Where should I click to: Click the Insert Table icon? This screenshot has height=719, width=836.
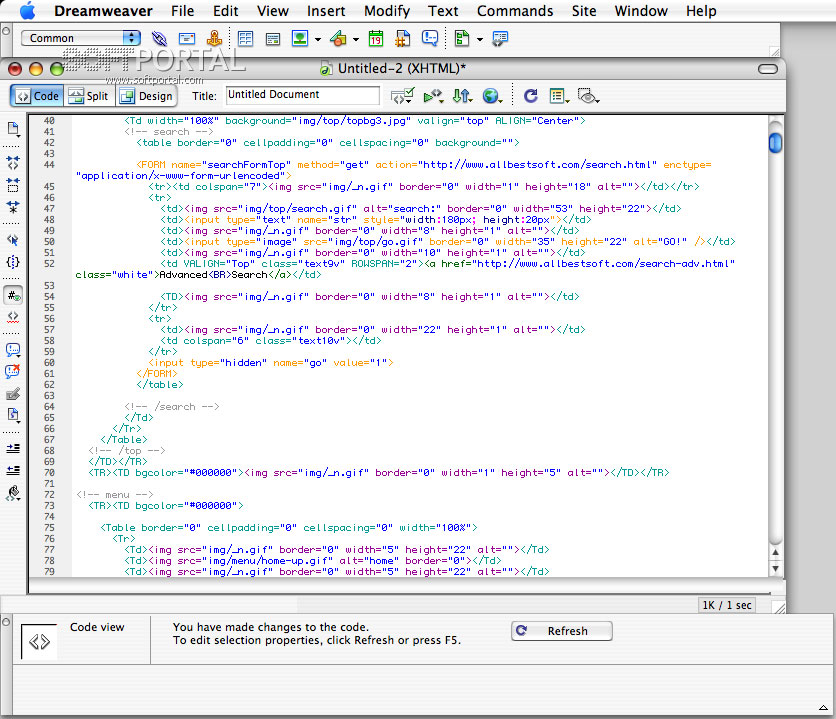point(245,39)
